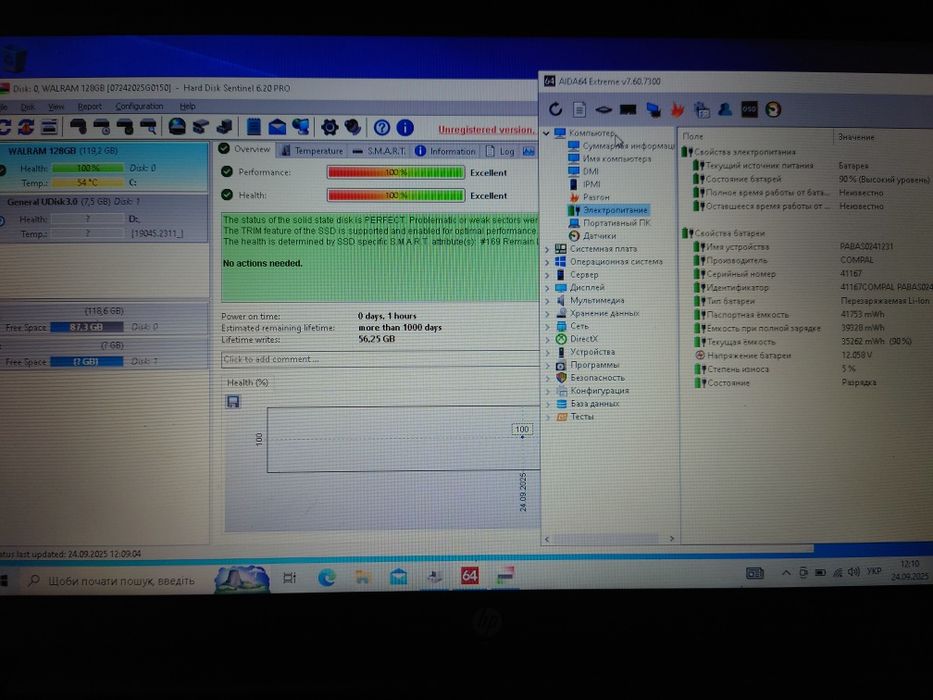The height and width of the screenshot is (700, 933).
Task: Expand the Сервер tree node
Action: [547, 275]
